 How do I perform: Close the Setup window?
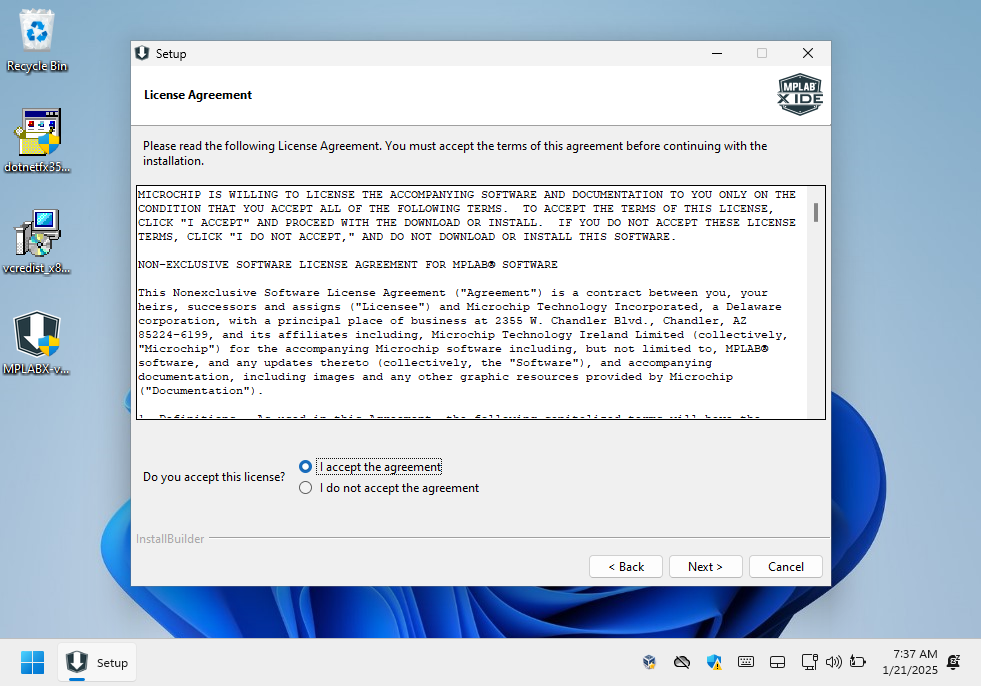(x=808, y=53)
